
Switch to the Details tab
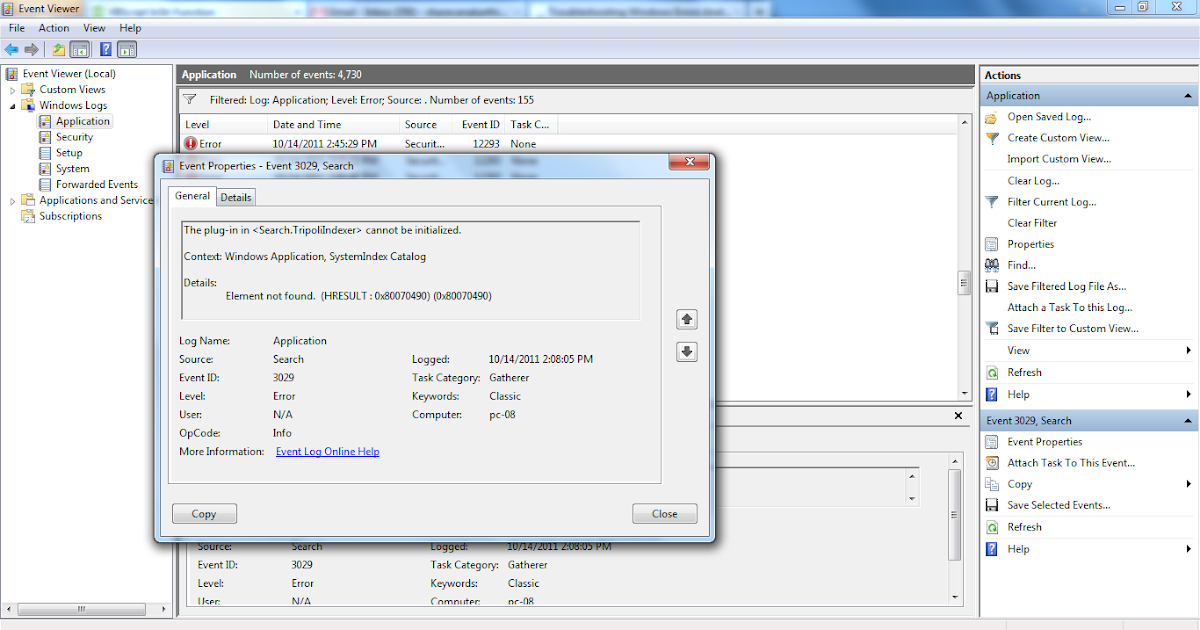point(235,196)
